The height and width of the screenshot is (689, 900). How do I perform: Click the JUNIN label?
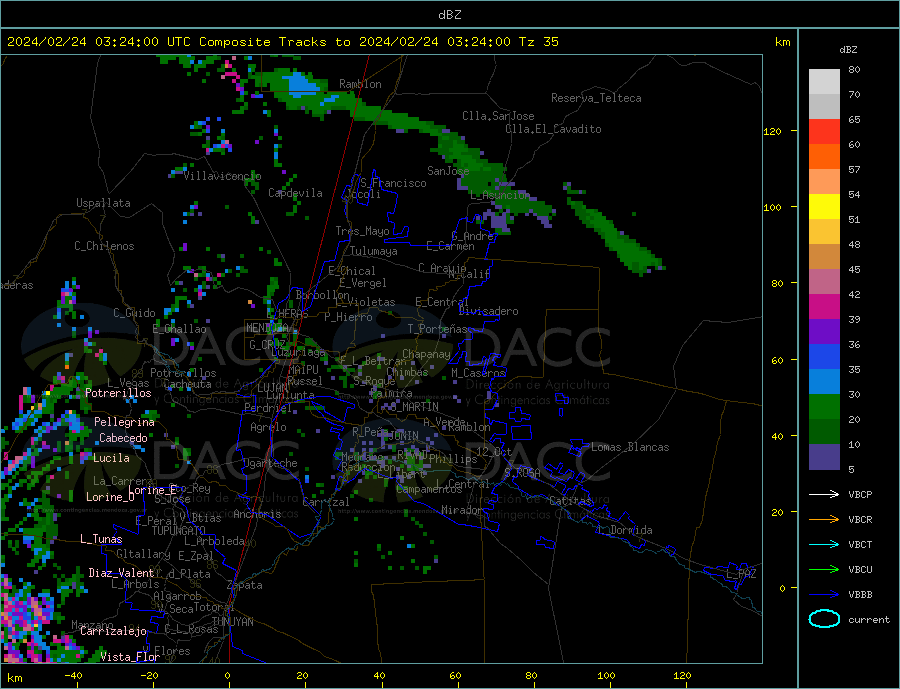404,436
